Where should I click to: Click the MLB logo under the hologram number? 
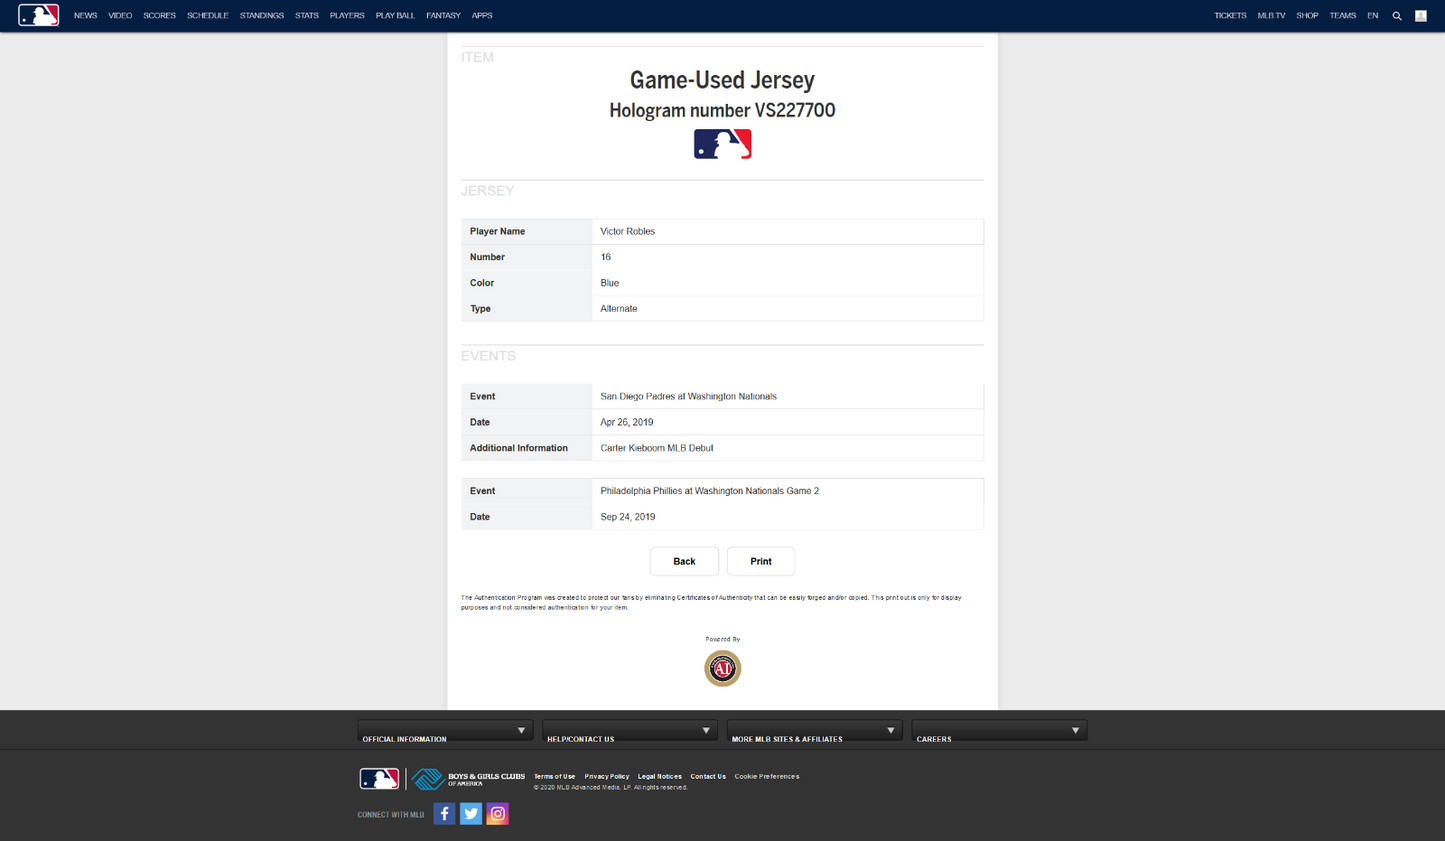tap(722, 143)
